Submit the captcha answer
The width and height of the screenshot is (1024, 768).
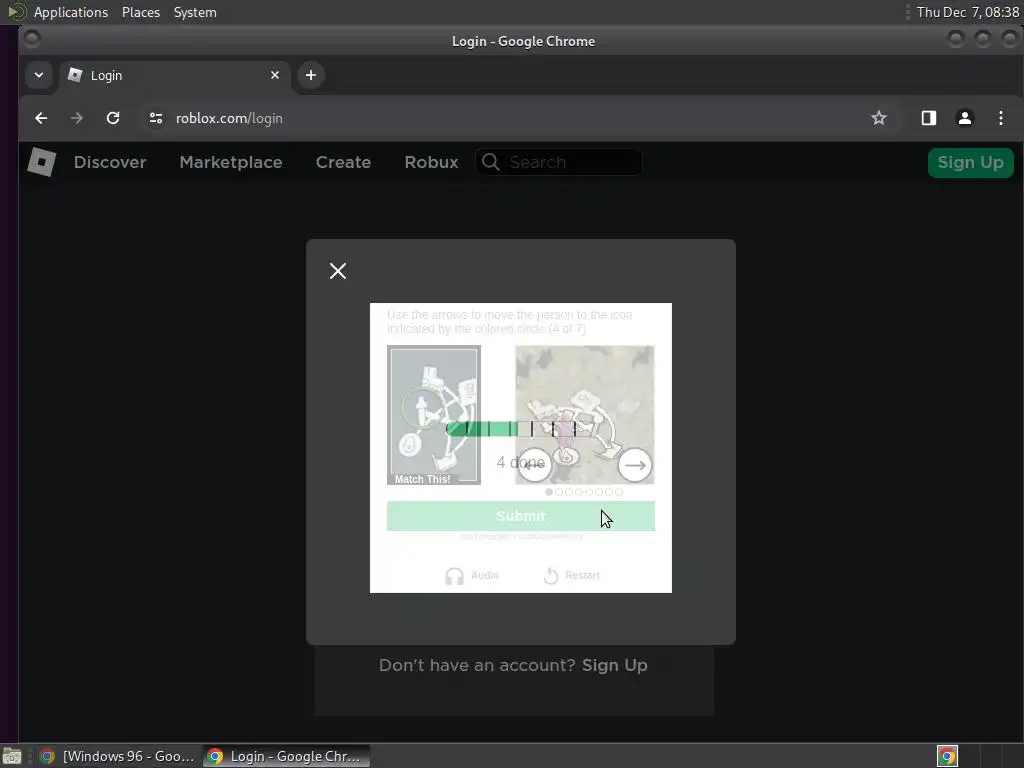click(x=520, y=516)
